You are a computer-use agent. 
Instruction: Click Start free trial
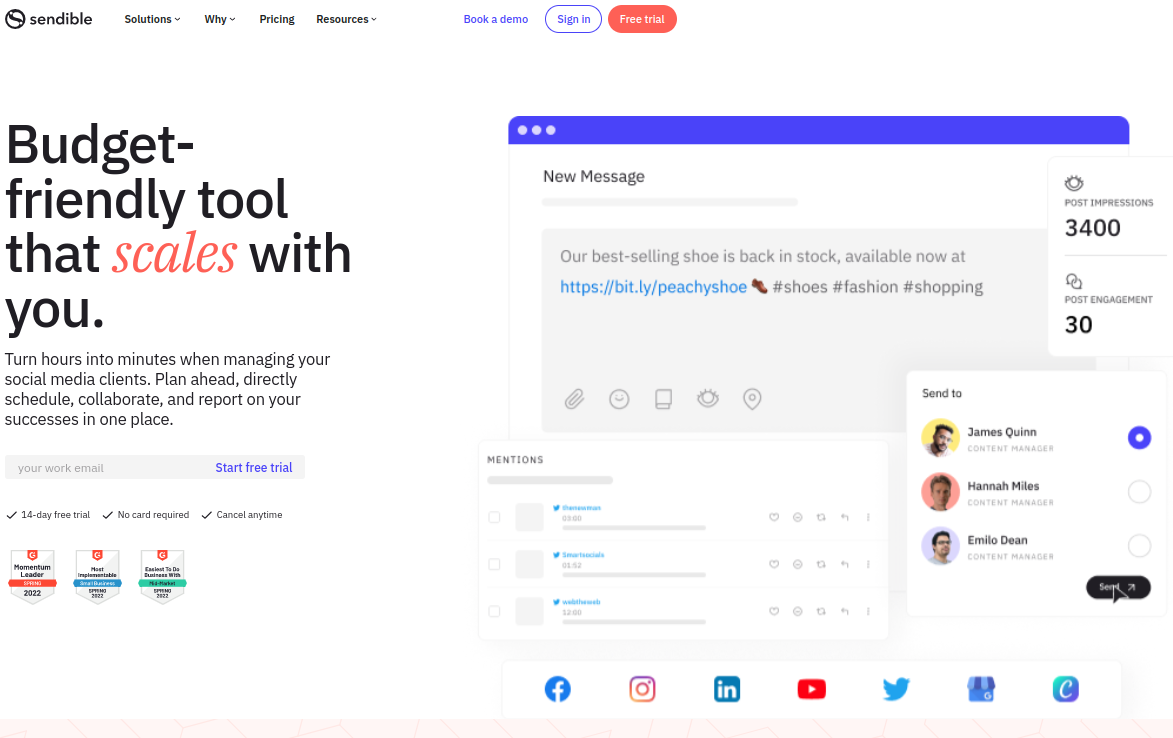253,467
